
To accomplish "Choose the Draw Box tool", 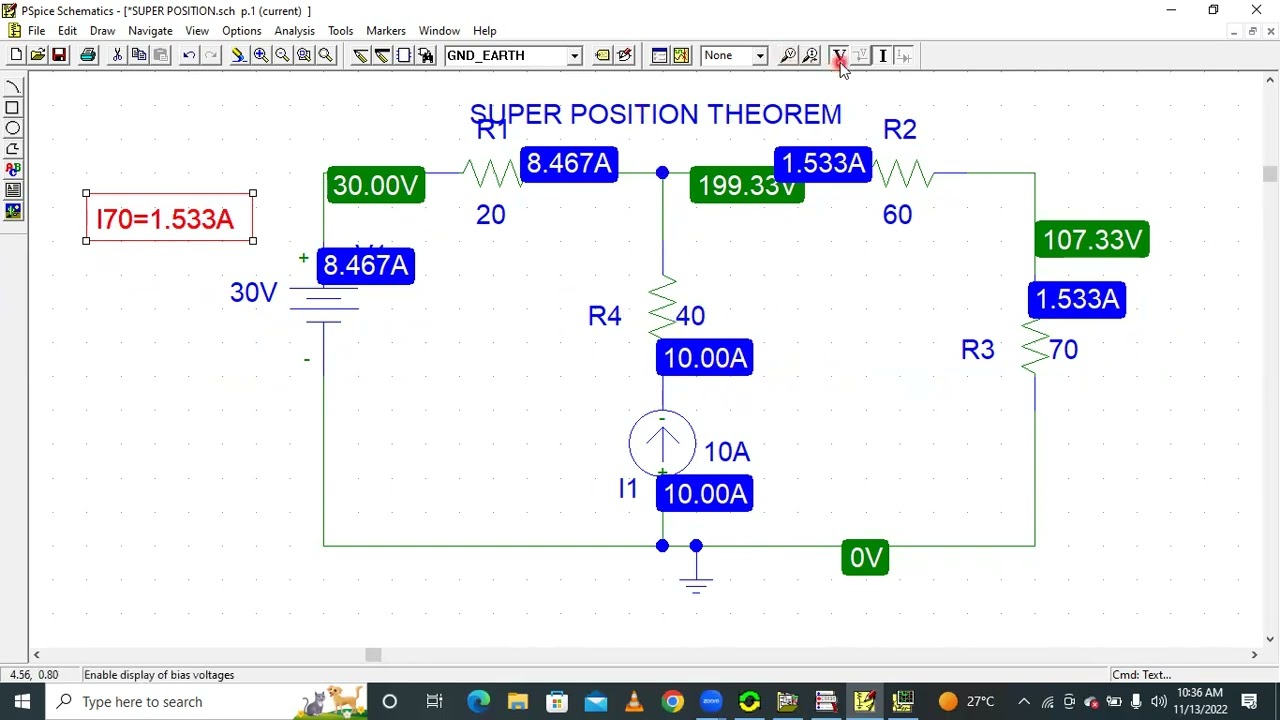I will coord(13,108).
